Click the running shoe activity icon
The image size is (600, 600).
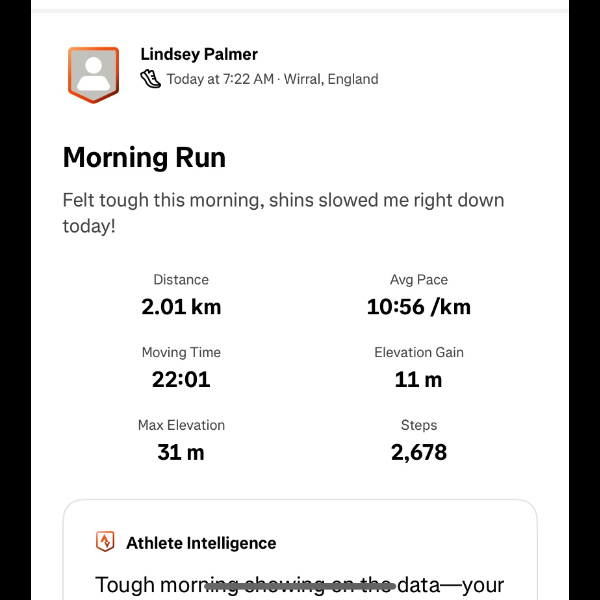[x=150, y=78]
